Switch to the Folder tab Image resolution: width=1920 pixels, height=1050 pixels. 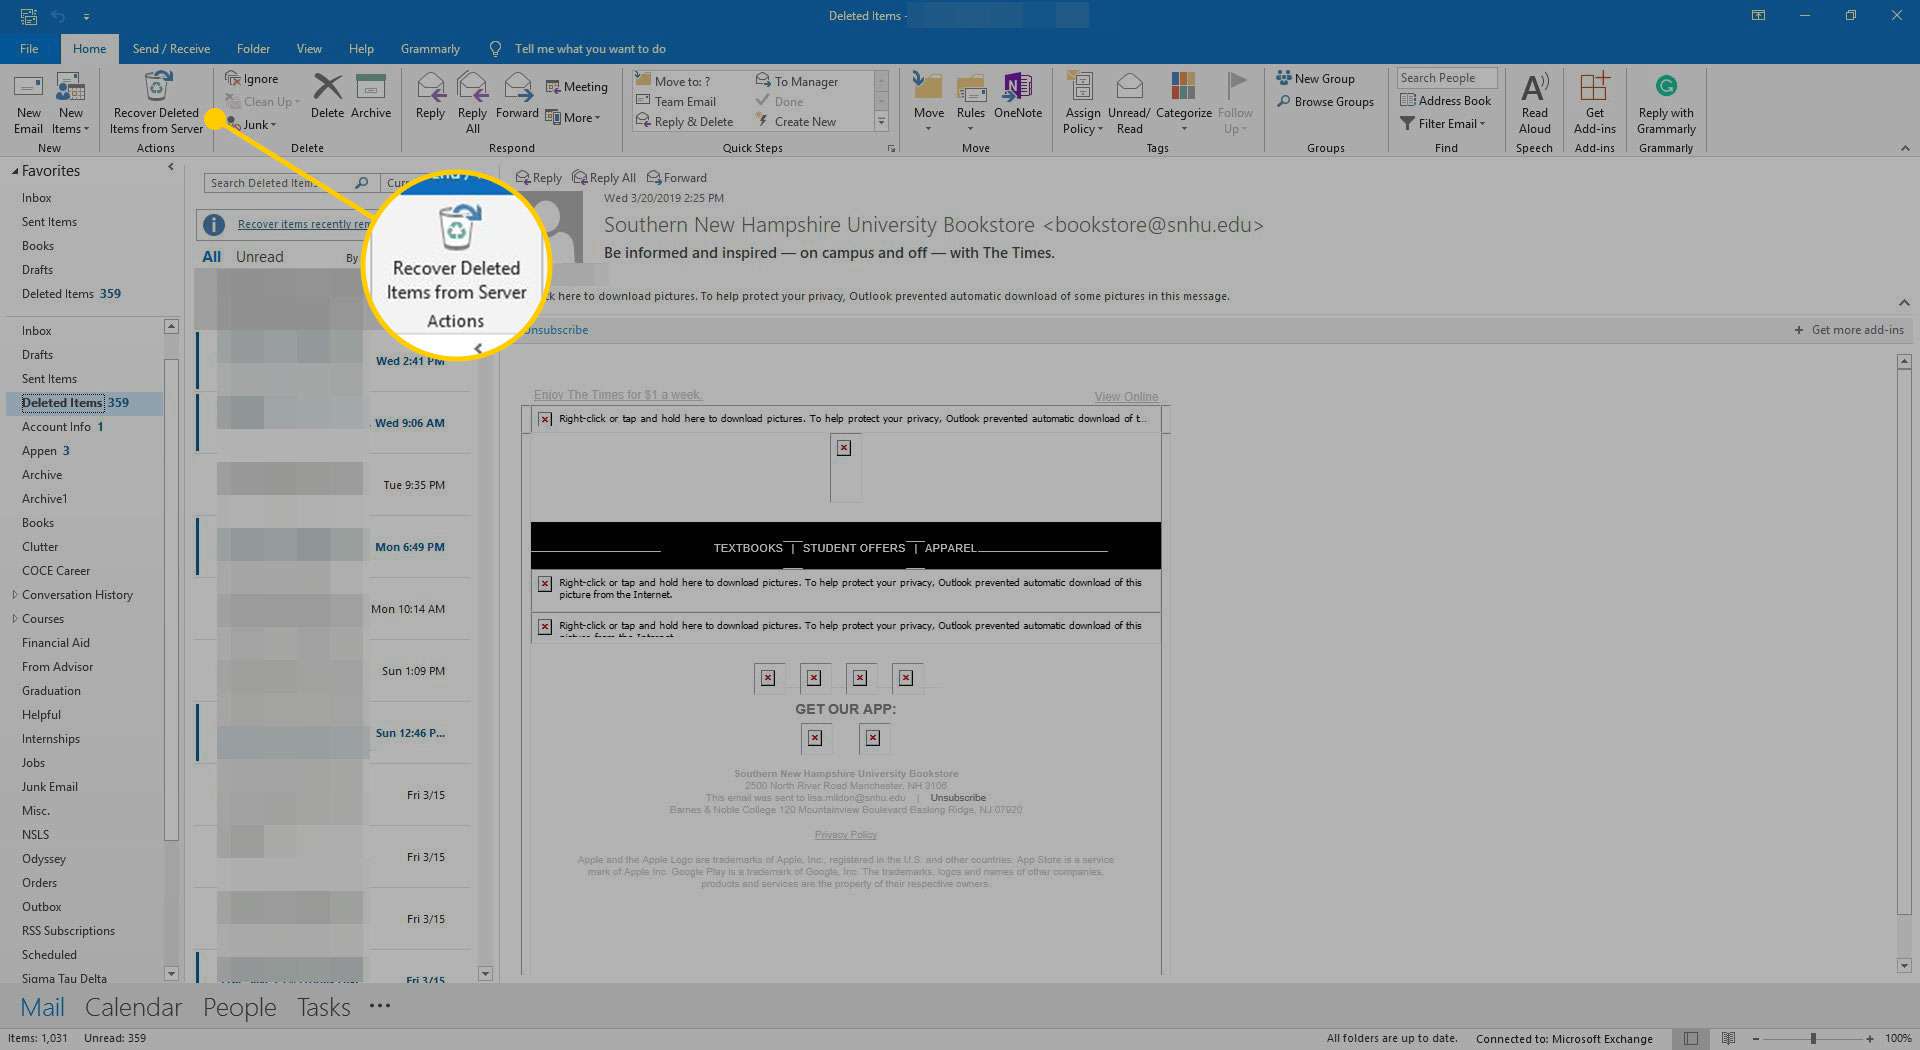[x=253, y=48]
